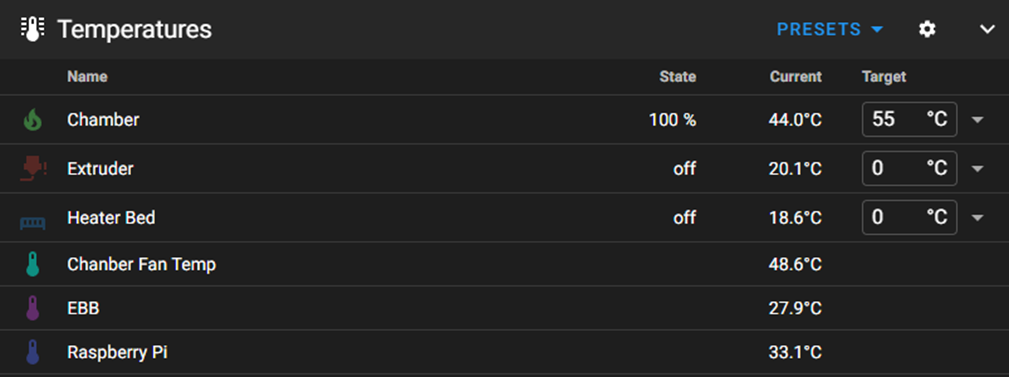
Task: Select the Chamber sensor name
Action: [103, 120]
